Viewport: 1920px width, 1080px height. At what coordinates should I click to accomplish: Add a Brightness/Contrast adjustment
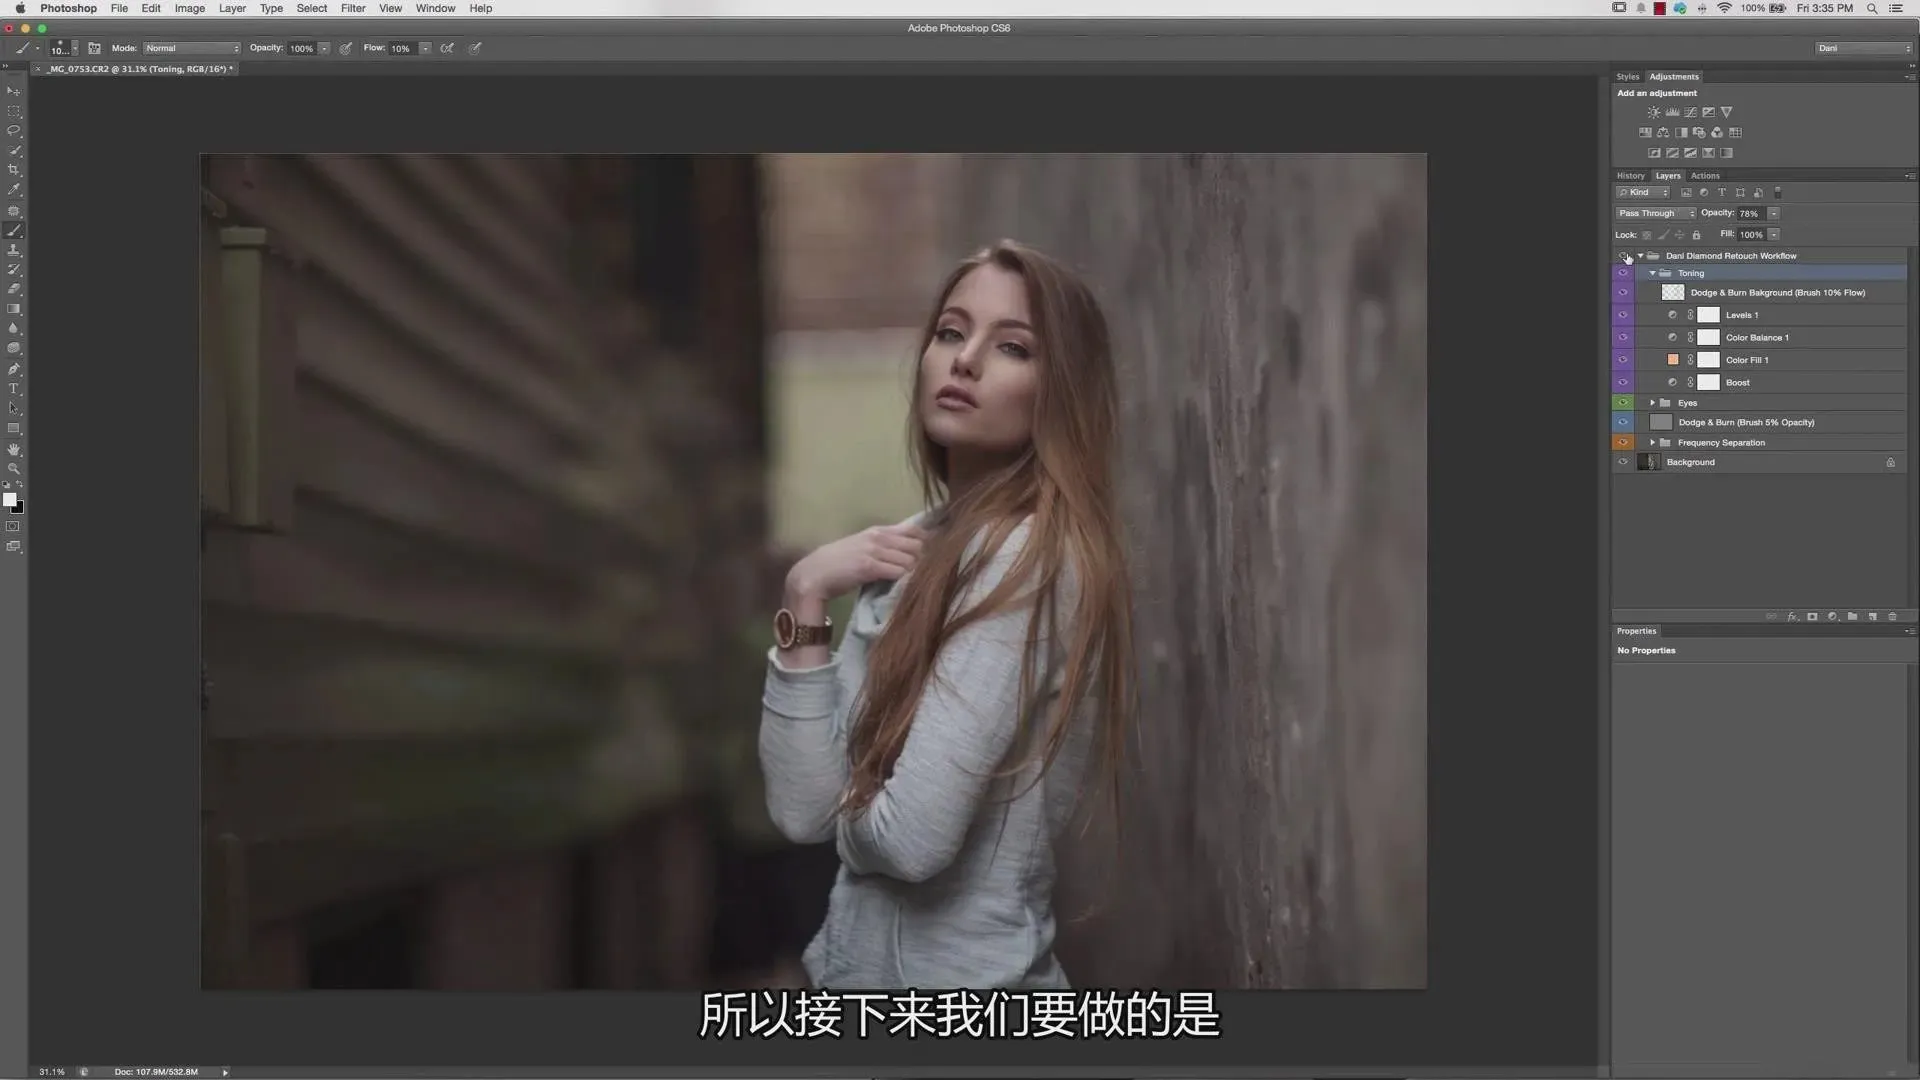point(1654,112)
